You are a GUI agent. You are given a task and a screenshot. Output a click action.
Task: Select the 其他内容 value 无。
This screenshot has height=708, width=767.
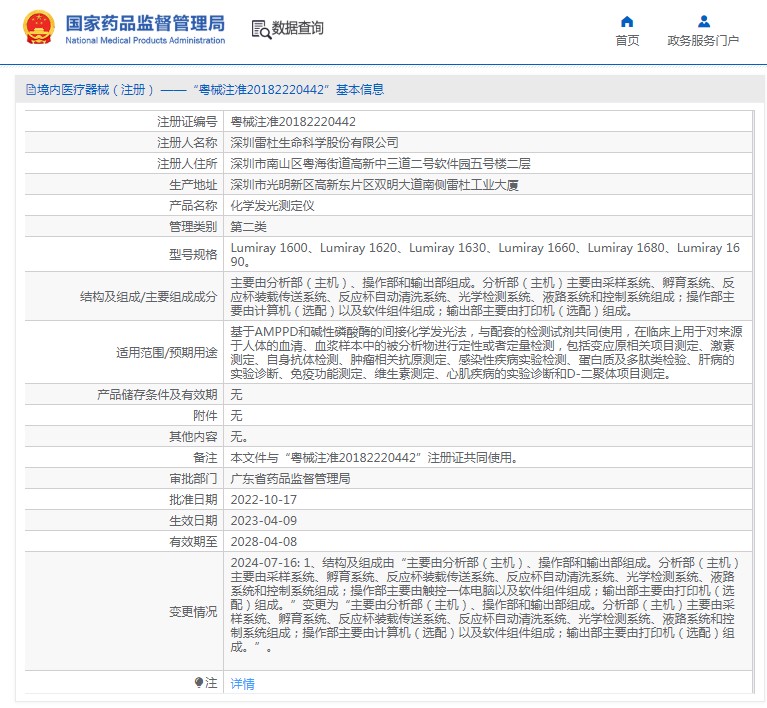(x=239, y=437)
